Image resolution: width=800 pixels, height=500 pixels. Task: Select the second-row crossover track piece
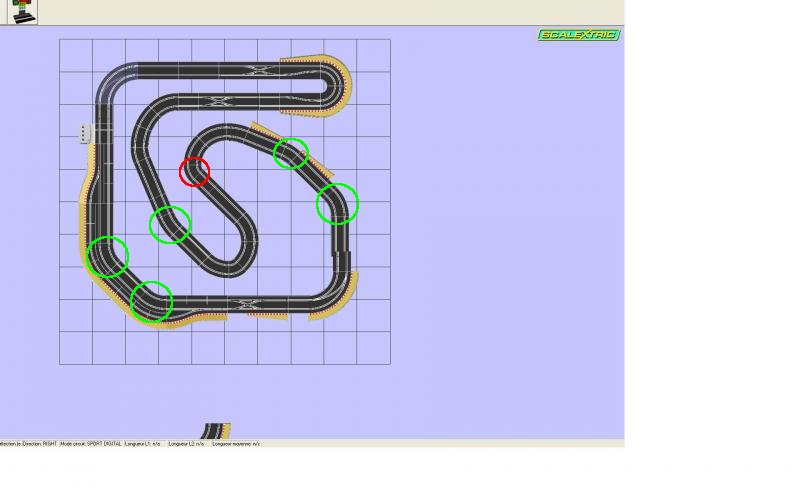[x=217, y=102]
